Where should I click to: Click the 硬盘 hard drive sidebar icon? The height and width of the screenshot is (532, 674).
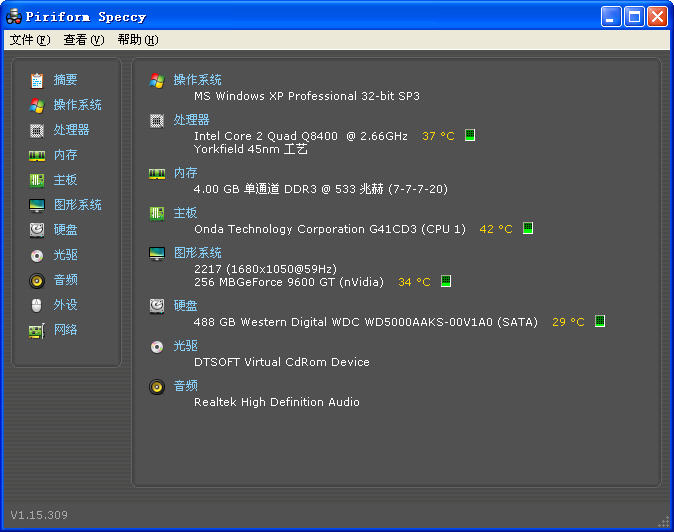click(37, 230)
